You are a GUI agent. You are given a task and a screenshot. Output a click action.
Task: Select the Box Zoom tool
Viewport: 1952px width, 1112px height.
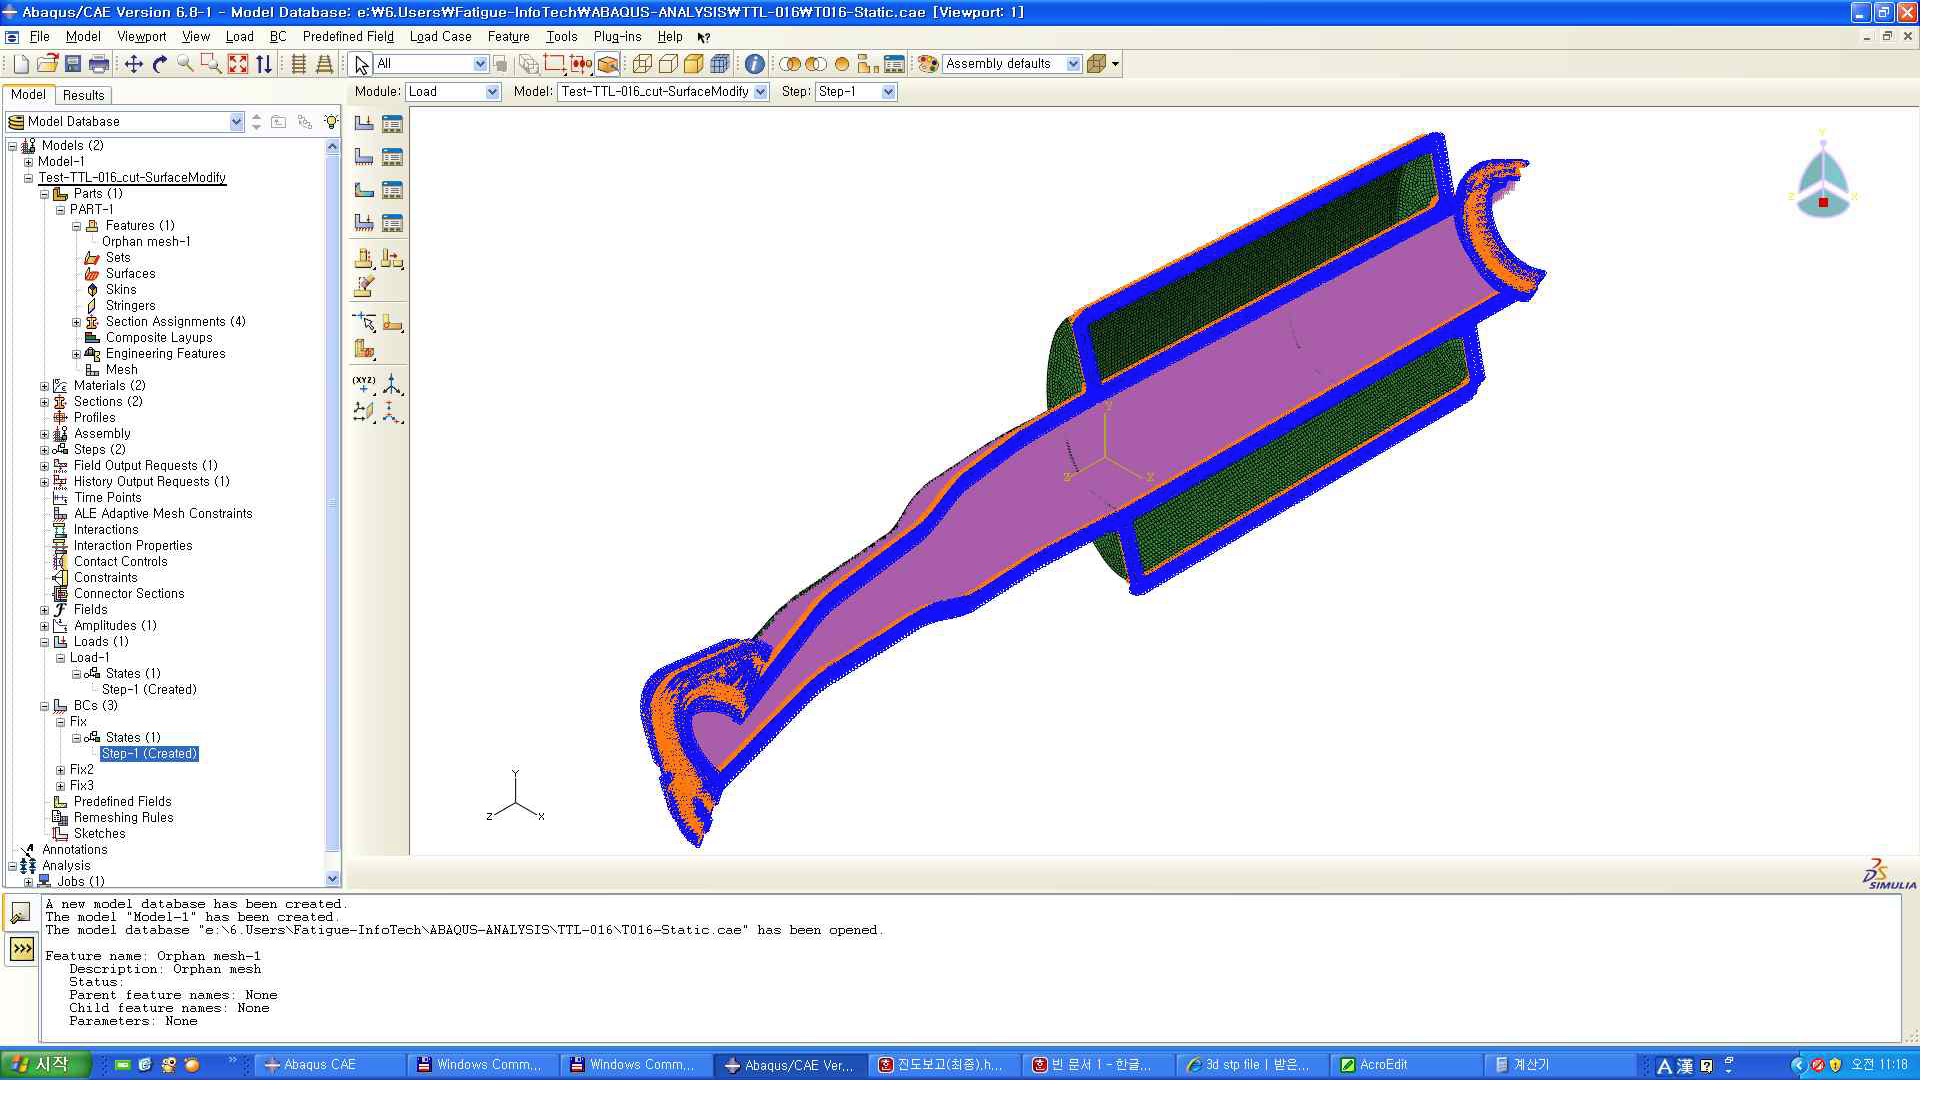click(211, 64)
